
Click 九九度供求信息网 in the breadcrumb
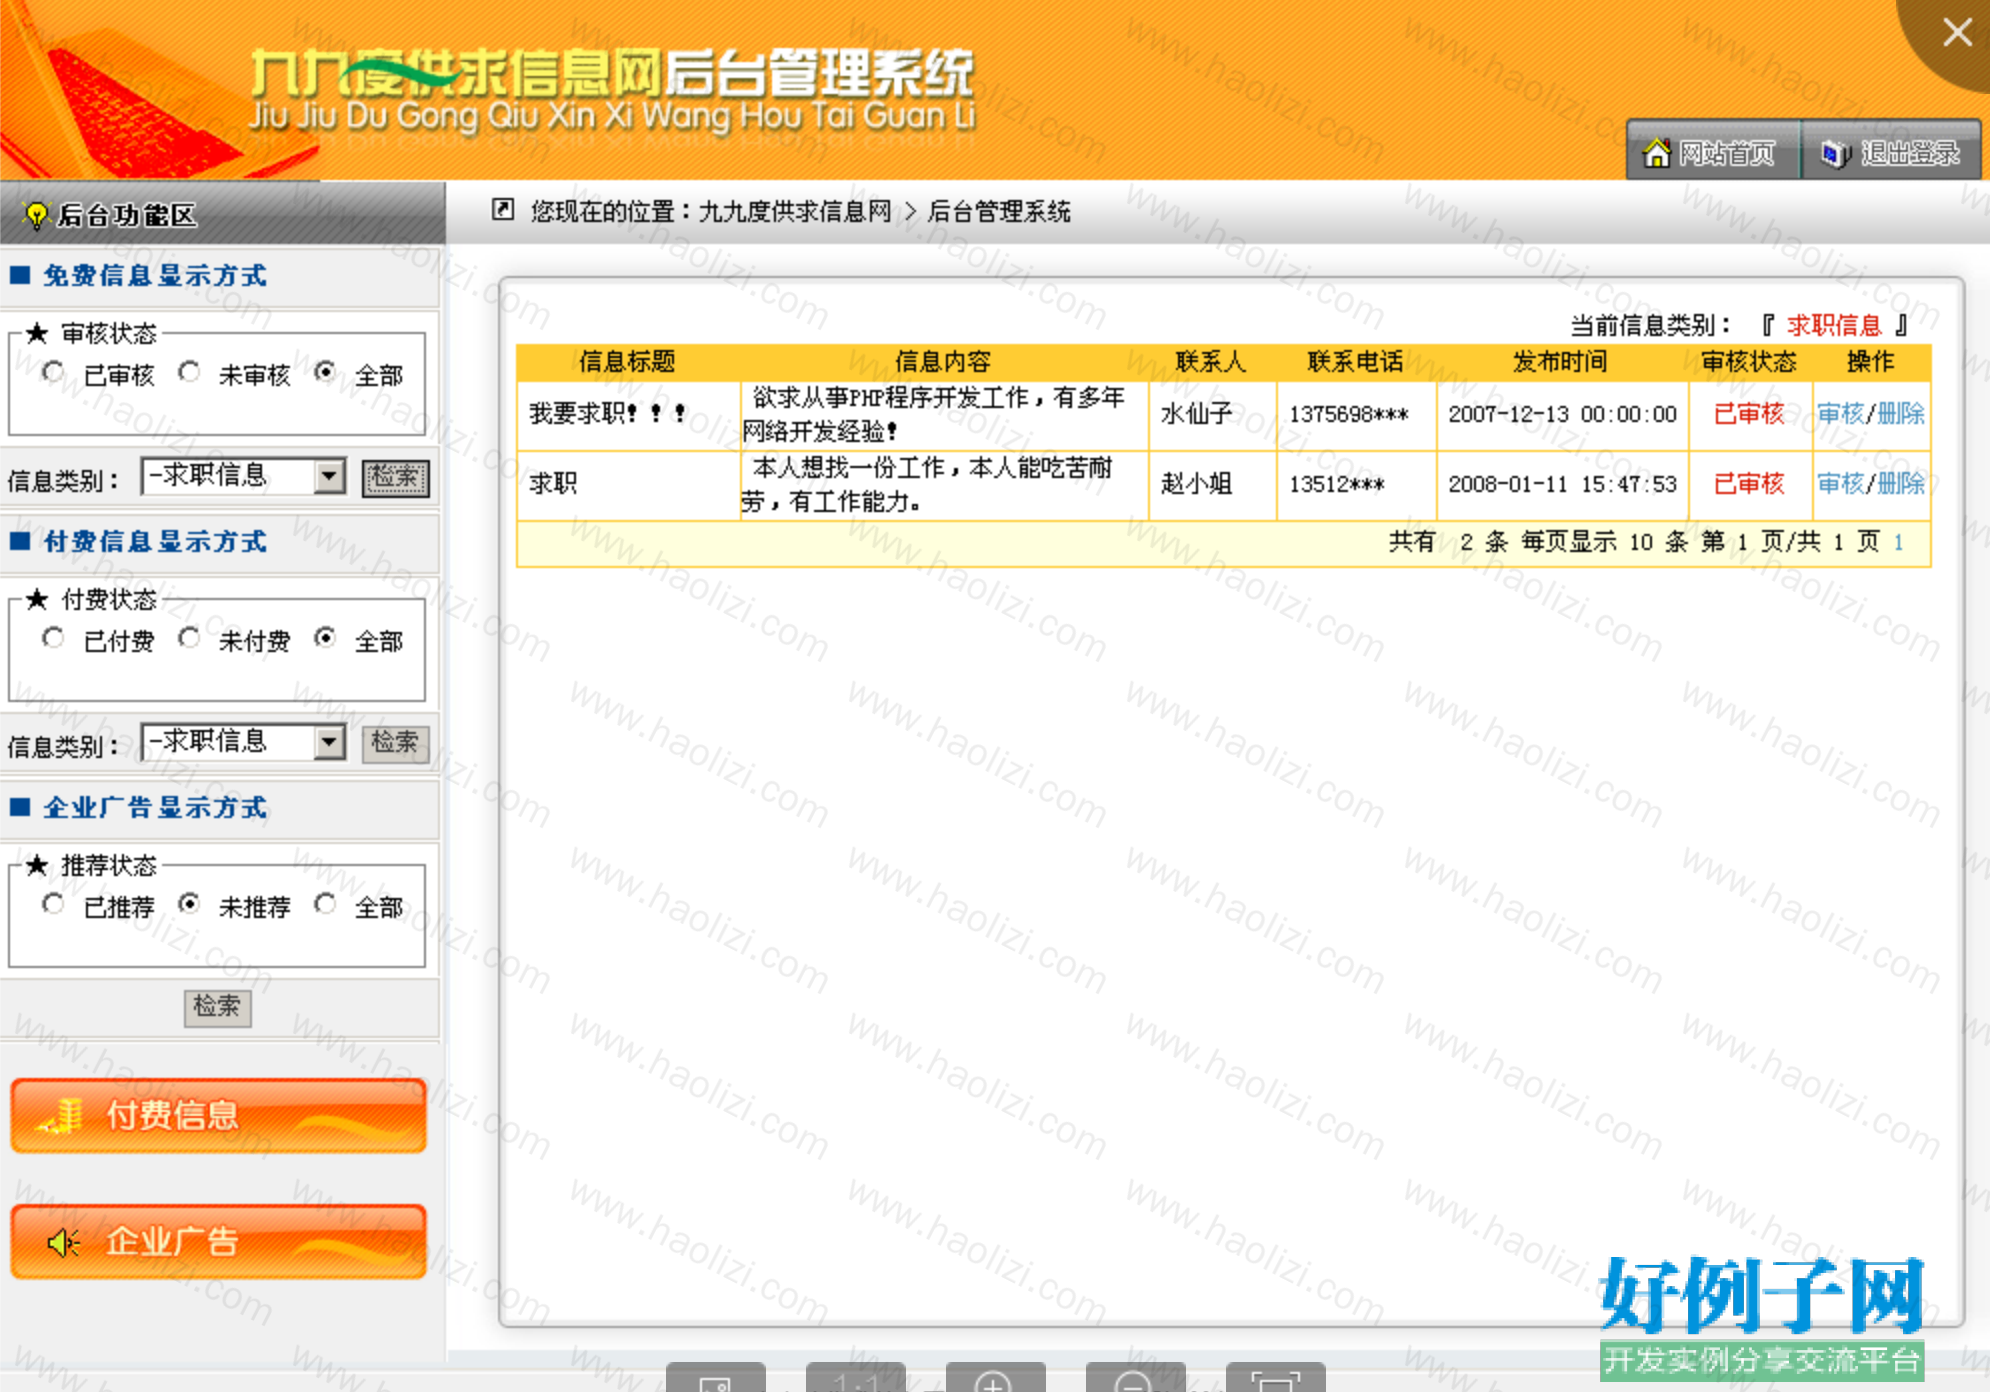[x=795, y=211]
